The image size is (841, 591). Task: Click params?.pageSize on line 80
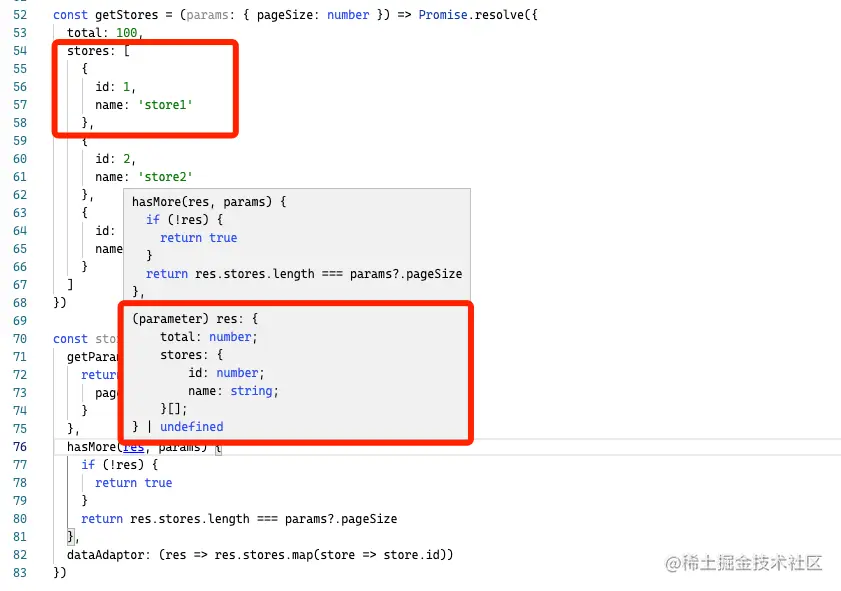341,519
